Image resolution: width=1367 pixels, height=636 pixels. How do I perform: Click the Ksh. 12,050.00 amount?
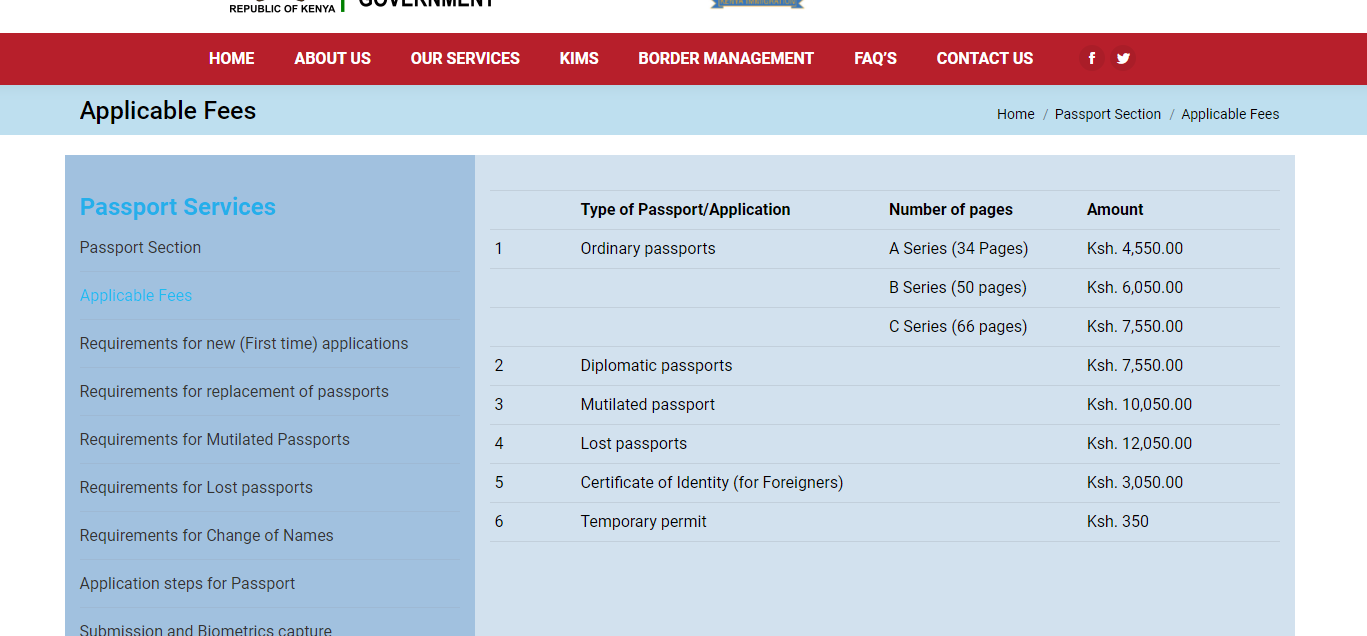[1139, 443]
